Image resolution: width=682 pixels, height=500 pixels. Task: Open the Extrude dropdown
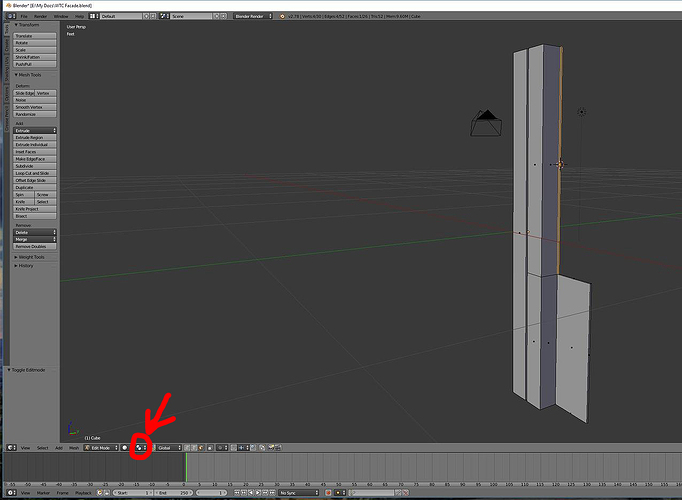click(35, 130)
